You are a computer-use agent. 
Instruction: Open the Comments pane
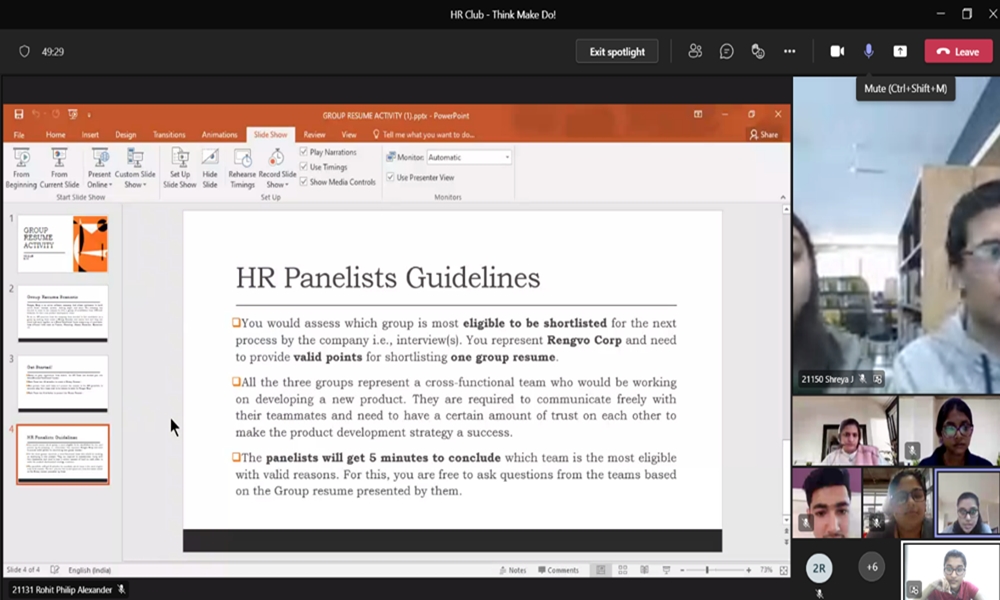pyautogui.click(x=558, y=570)
